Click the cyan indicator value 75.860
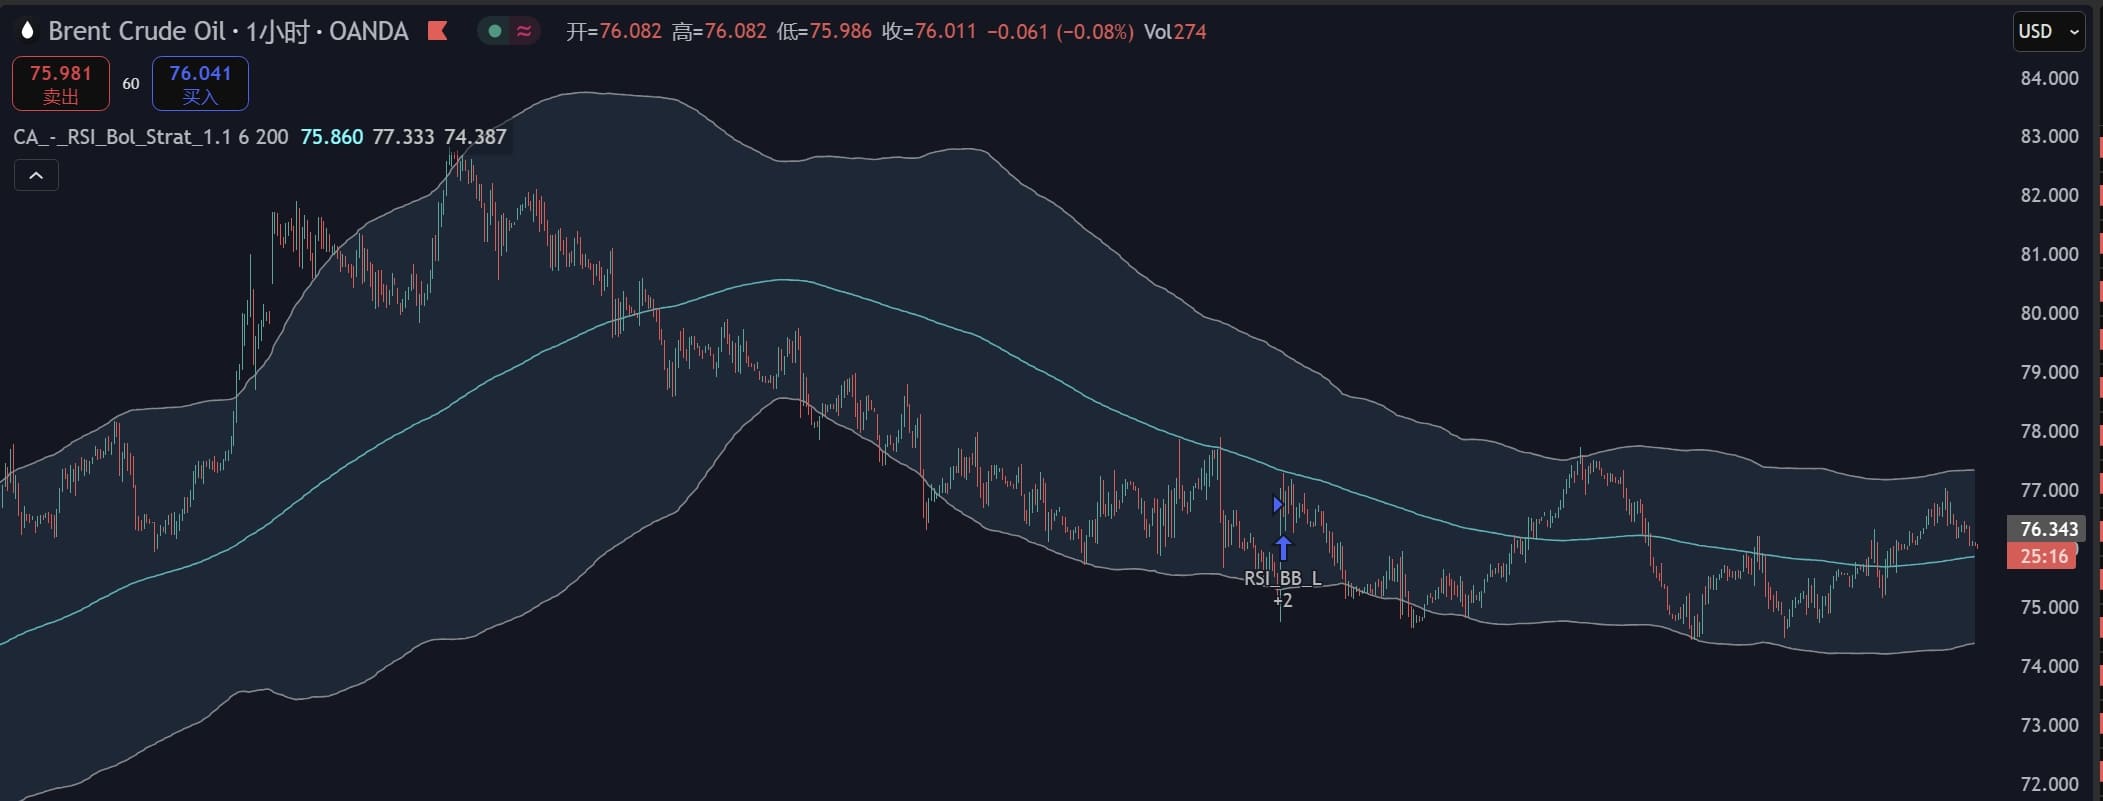The width and height of the screenshot is (2103, 801). tap(332, 137)
